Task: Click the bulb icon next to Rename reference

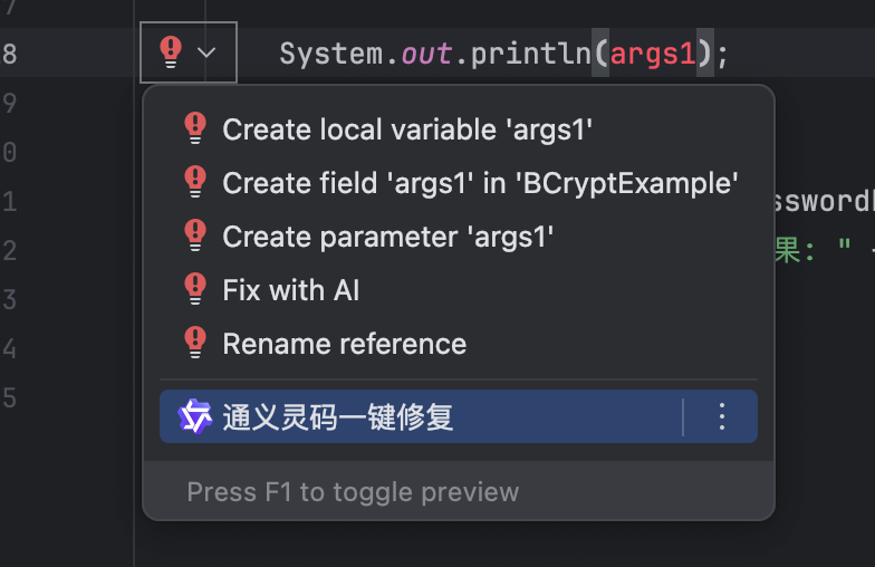Action: (x=195, y=342)
